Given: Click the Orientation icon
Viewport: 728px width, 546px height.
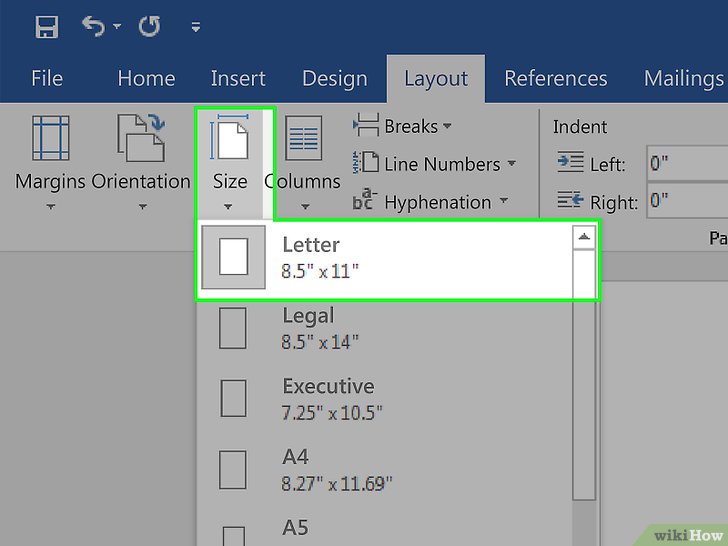Looking at the screenshot, I should tap(141, 138).
